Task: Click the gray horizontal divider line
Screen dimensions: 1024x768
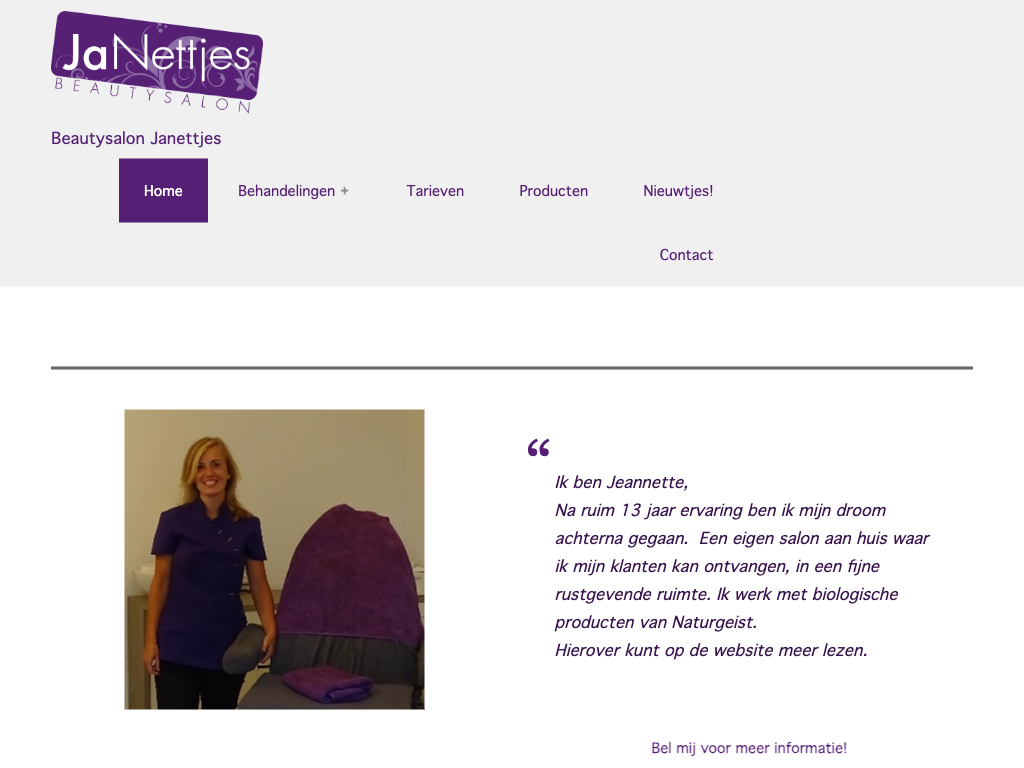Action: 512,368
